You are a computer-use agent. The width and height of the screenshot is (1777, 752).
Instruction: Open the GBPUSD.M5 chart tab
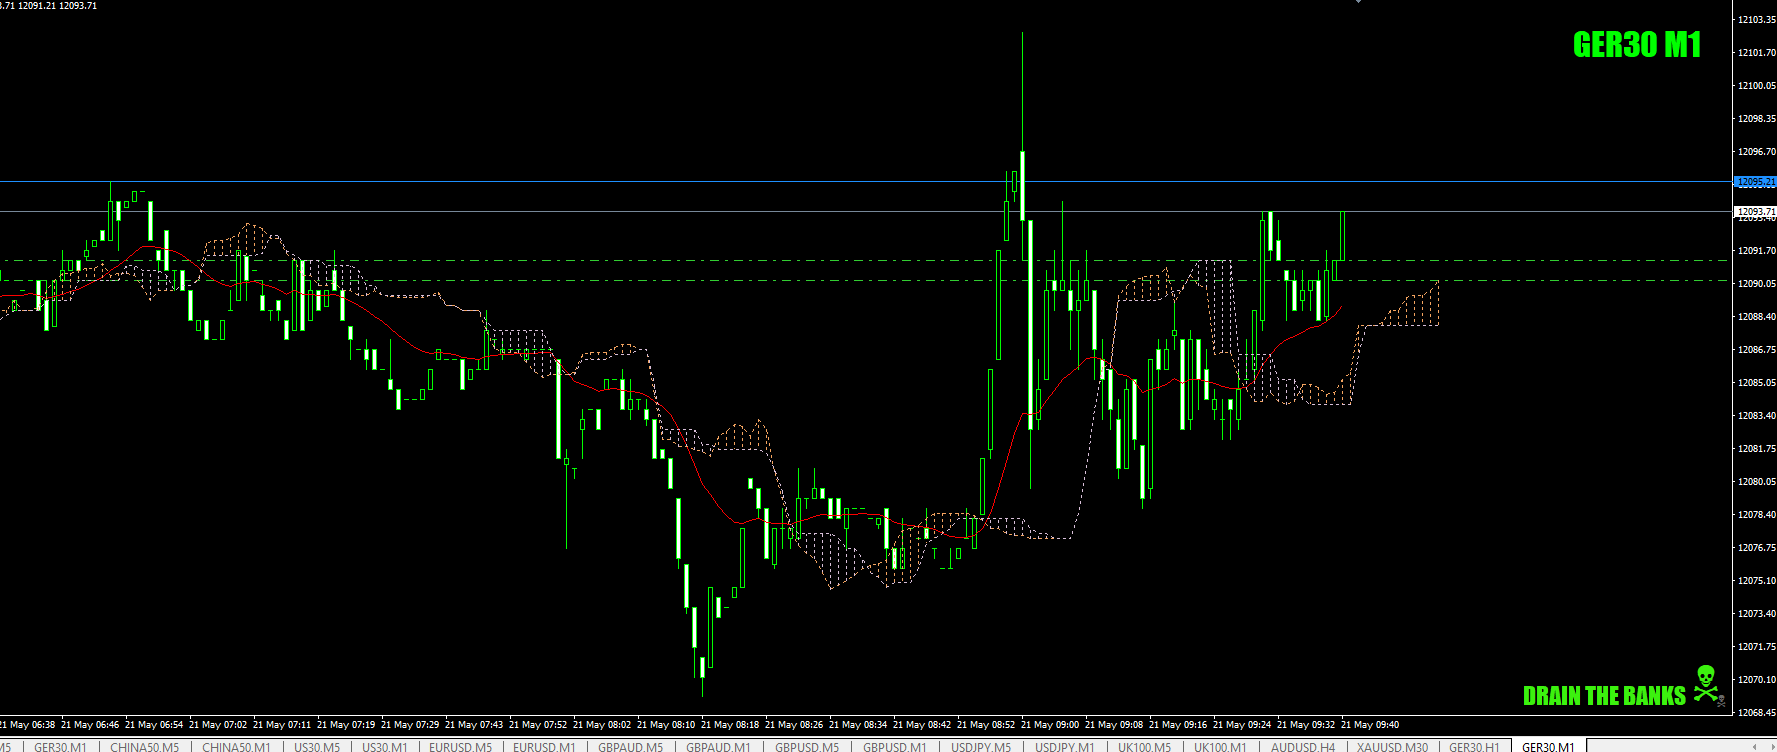(x=807, y=747)
